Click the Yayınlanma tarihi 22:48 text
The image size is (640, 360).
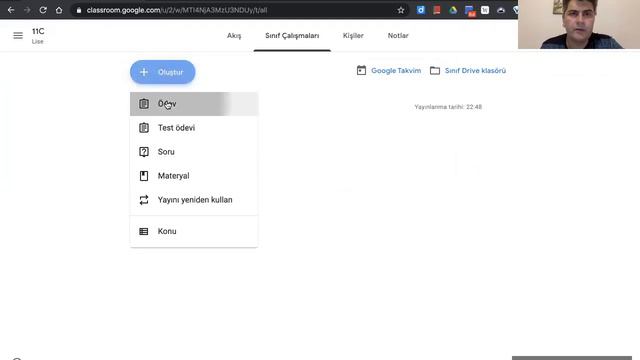click(448, 107)
